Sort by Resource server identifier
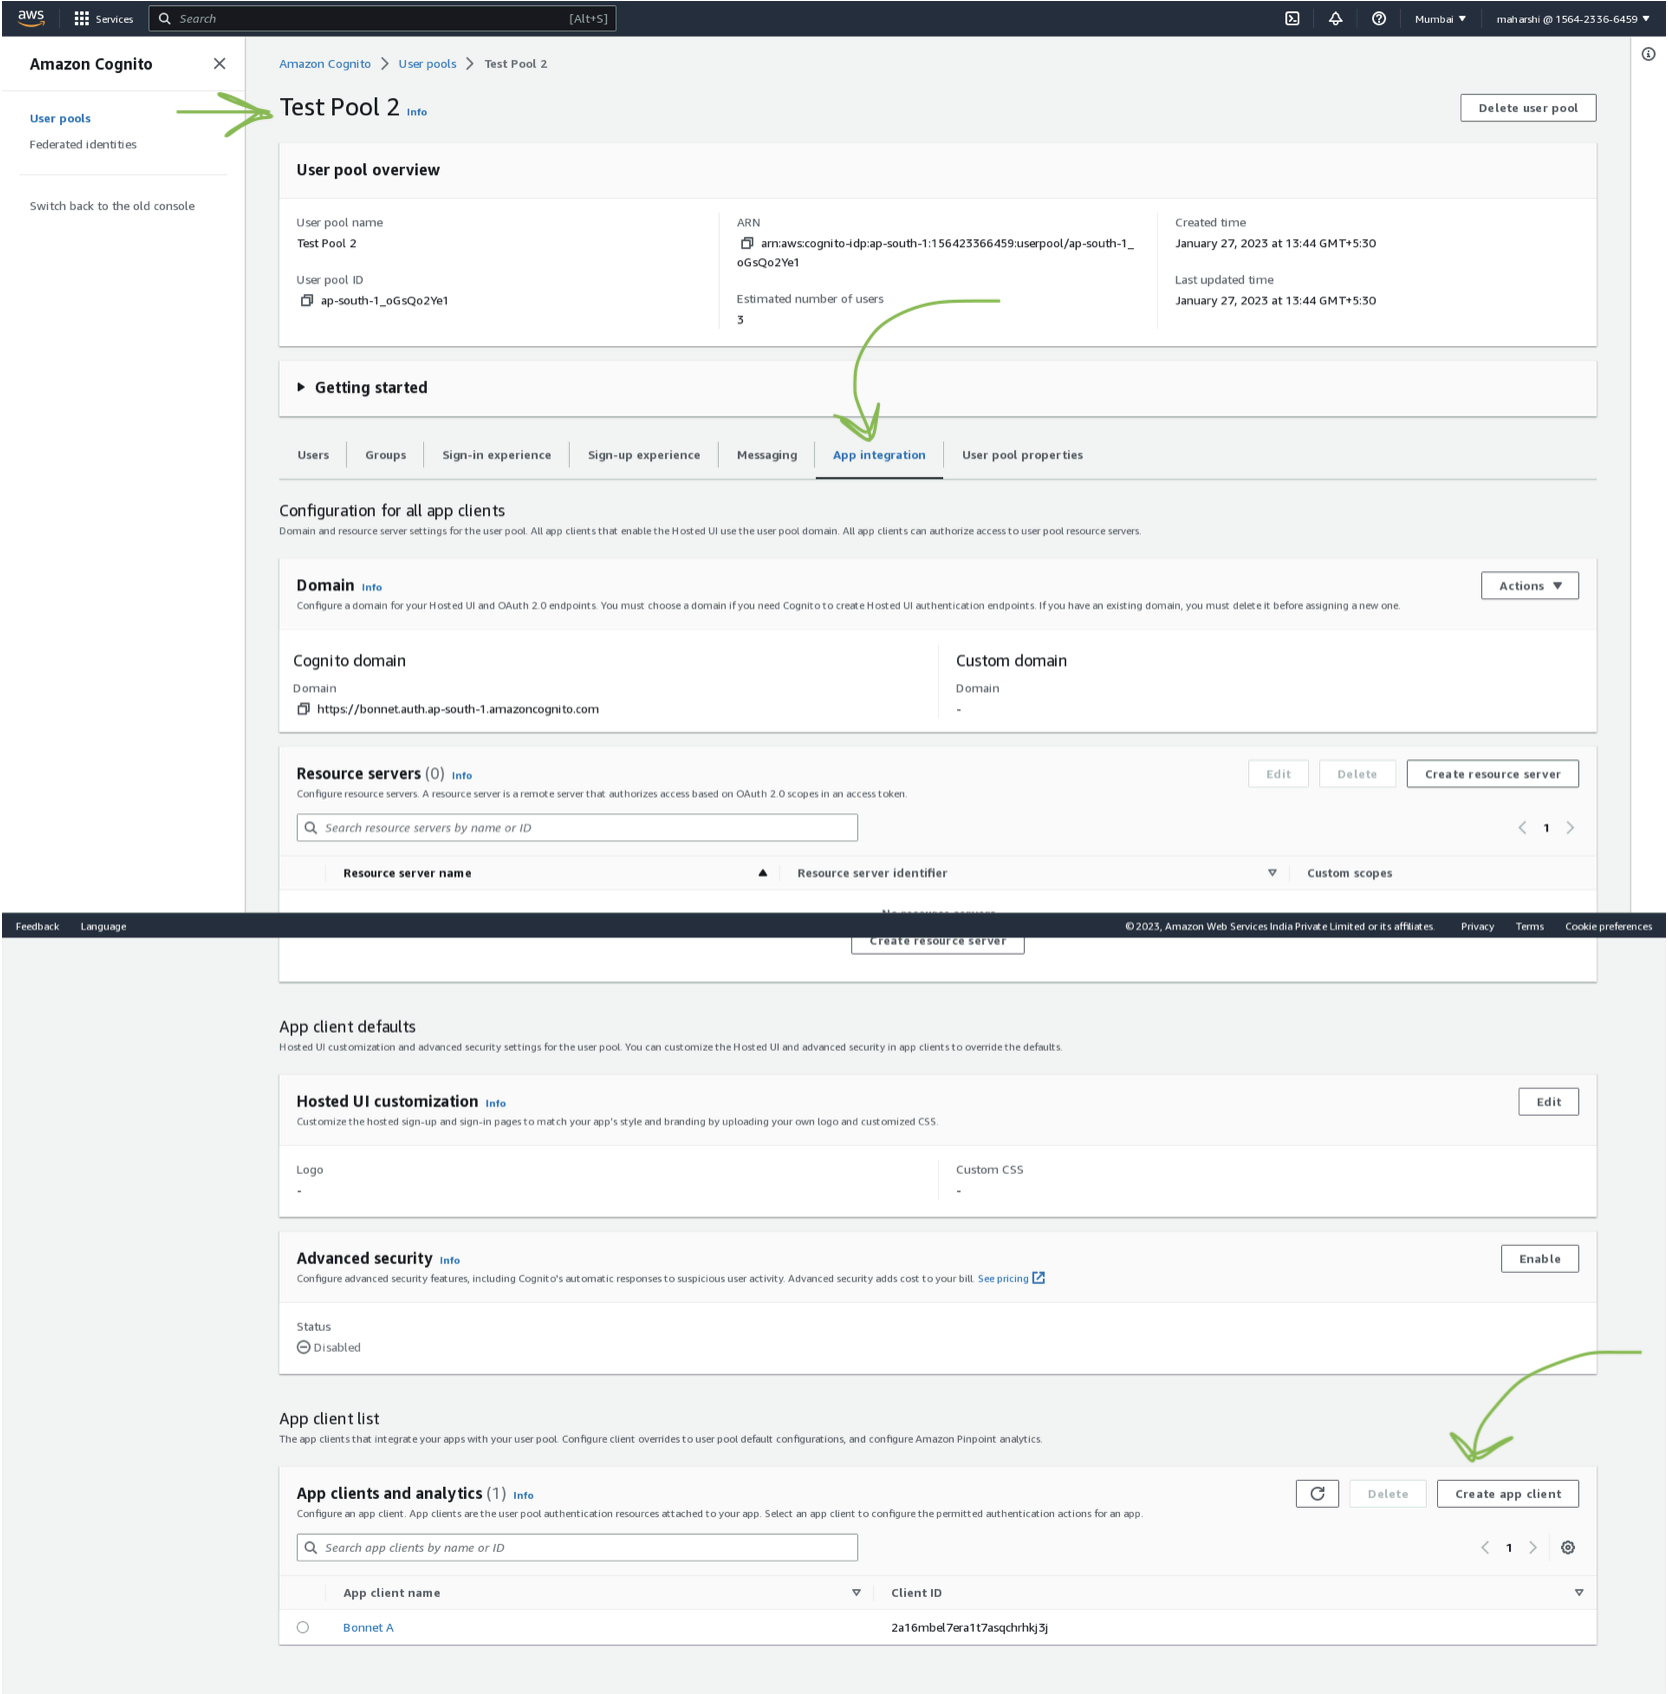Screen dimensions: 1668x1694 (1272, 873)
